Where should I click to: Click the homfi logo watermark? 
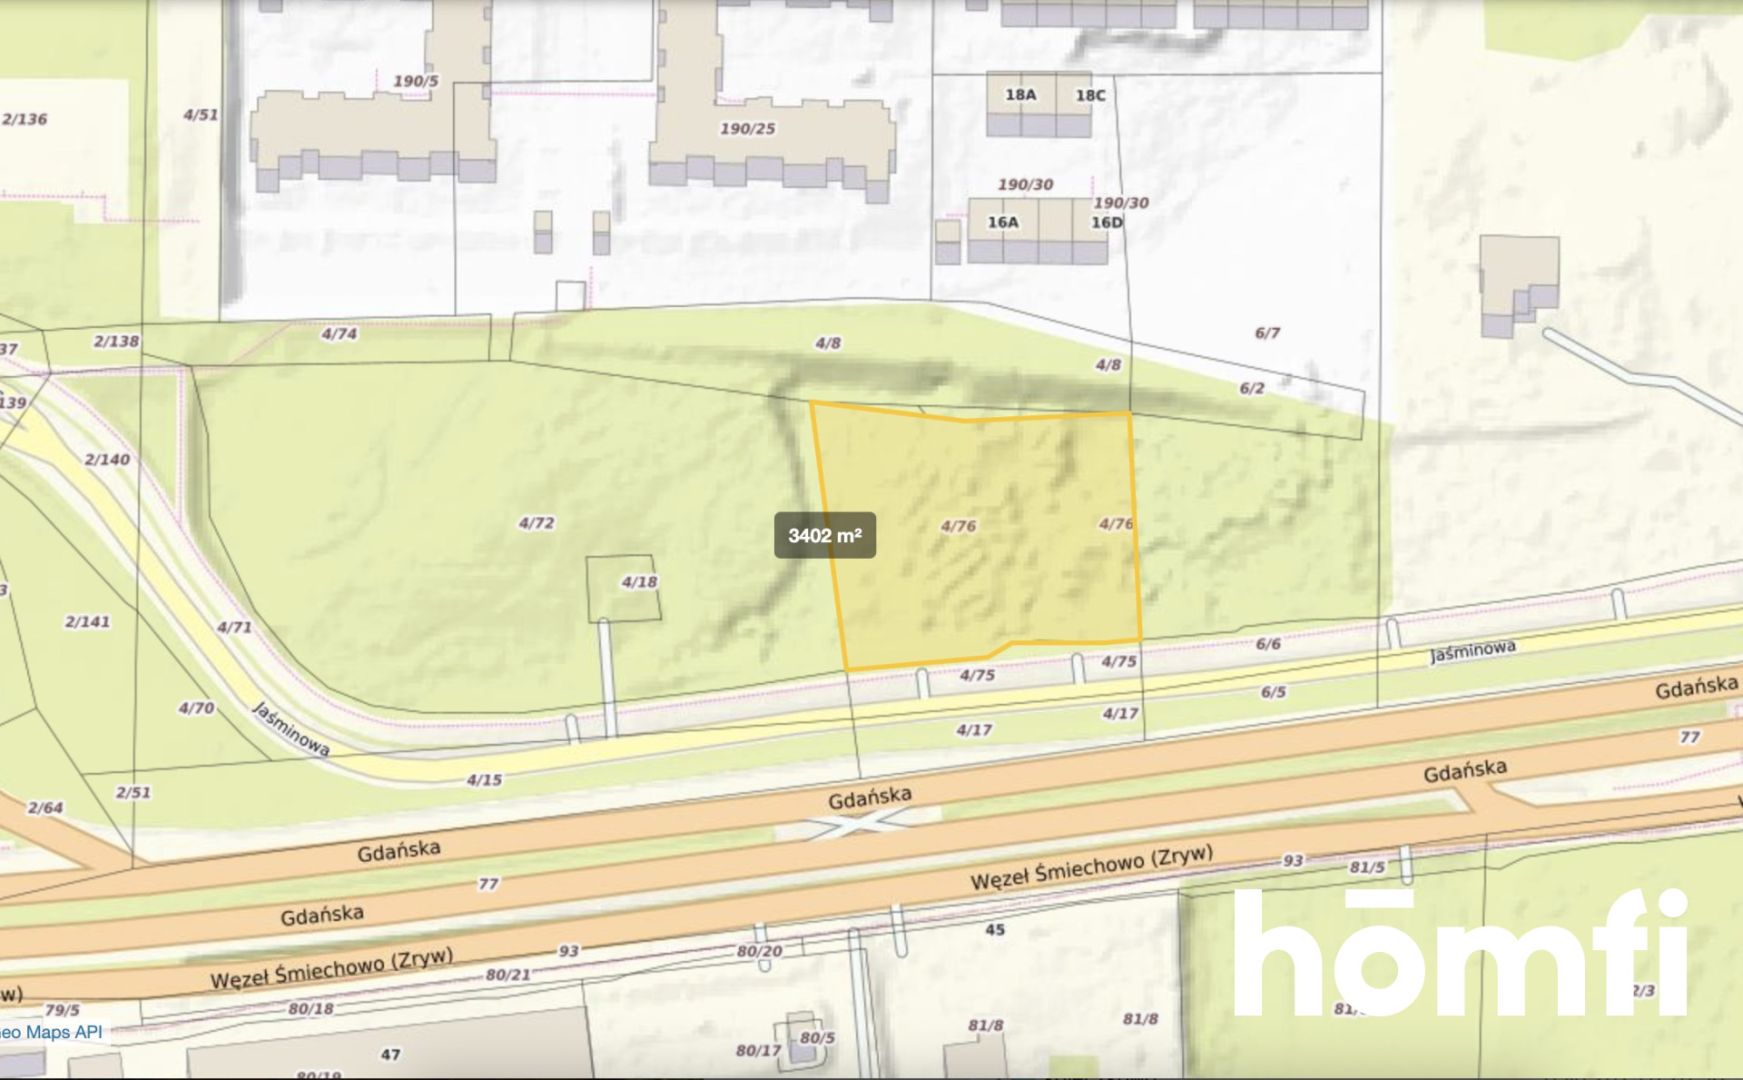click(1459, 953)
